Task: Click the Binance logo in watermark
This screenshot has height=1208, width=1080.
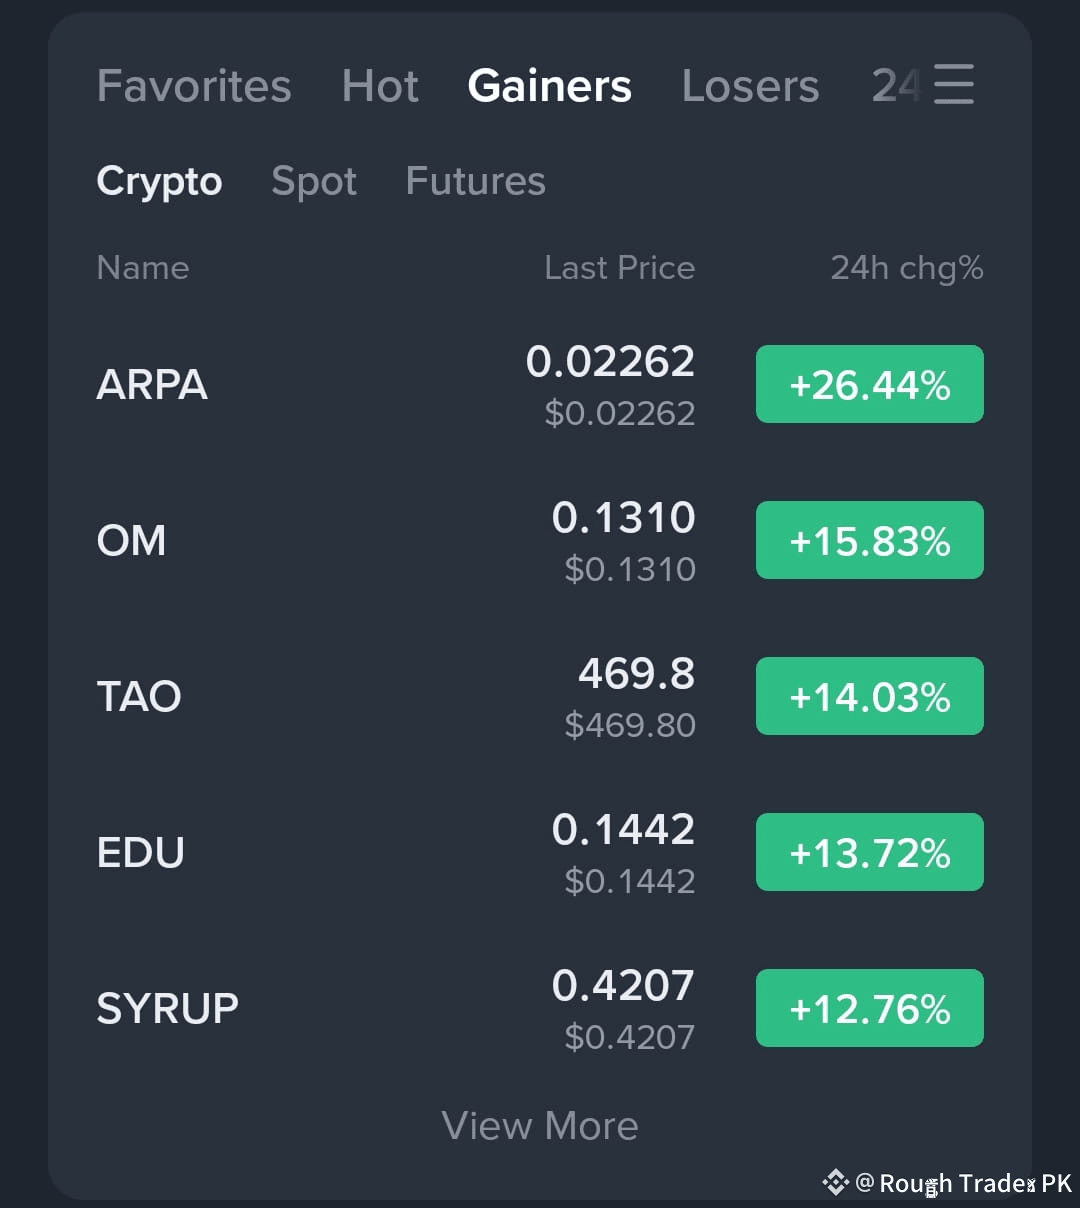Action: [x=835, y=1183]
